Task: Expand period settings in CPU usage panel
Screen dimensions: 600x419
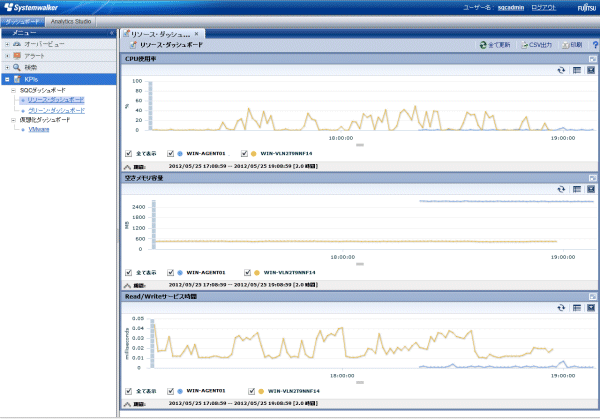Action: 127,167
